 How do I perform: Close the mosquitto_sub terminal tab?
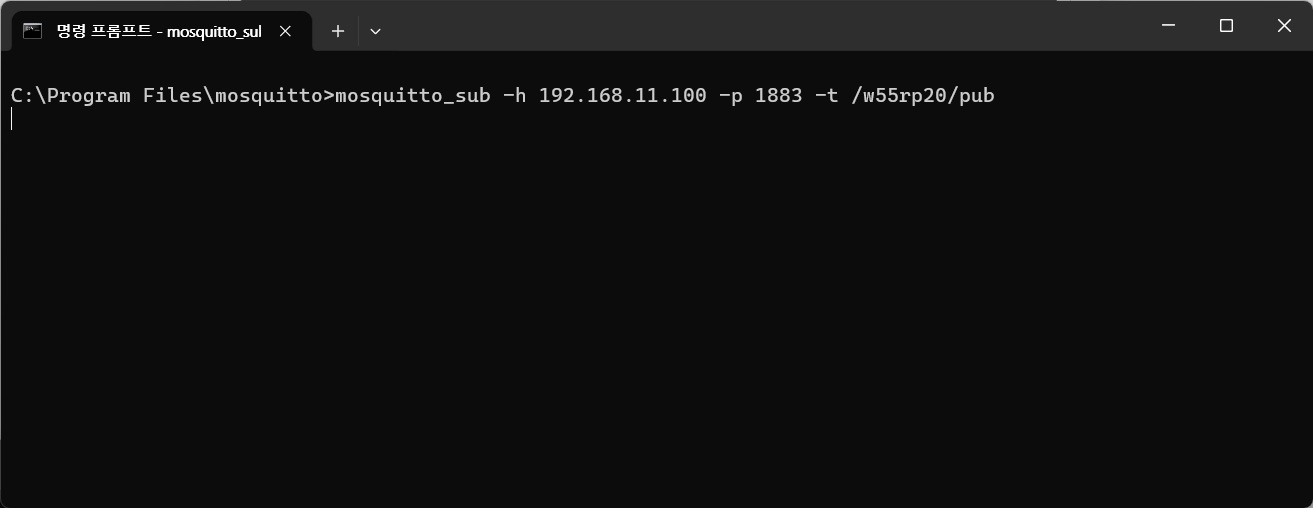[285, 31]
